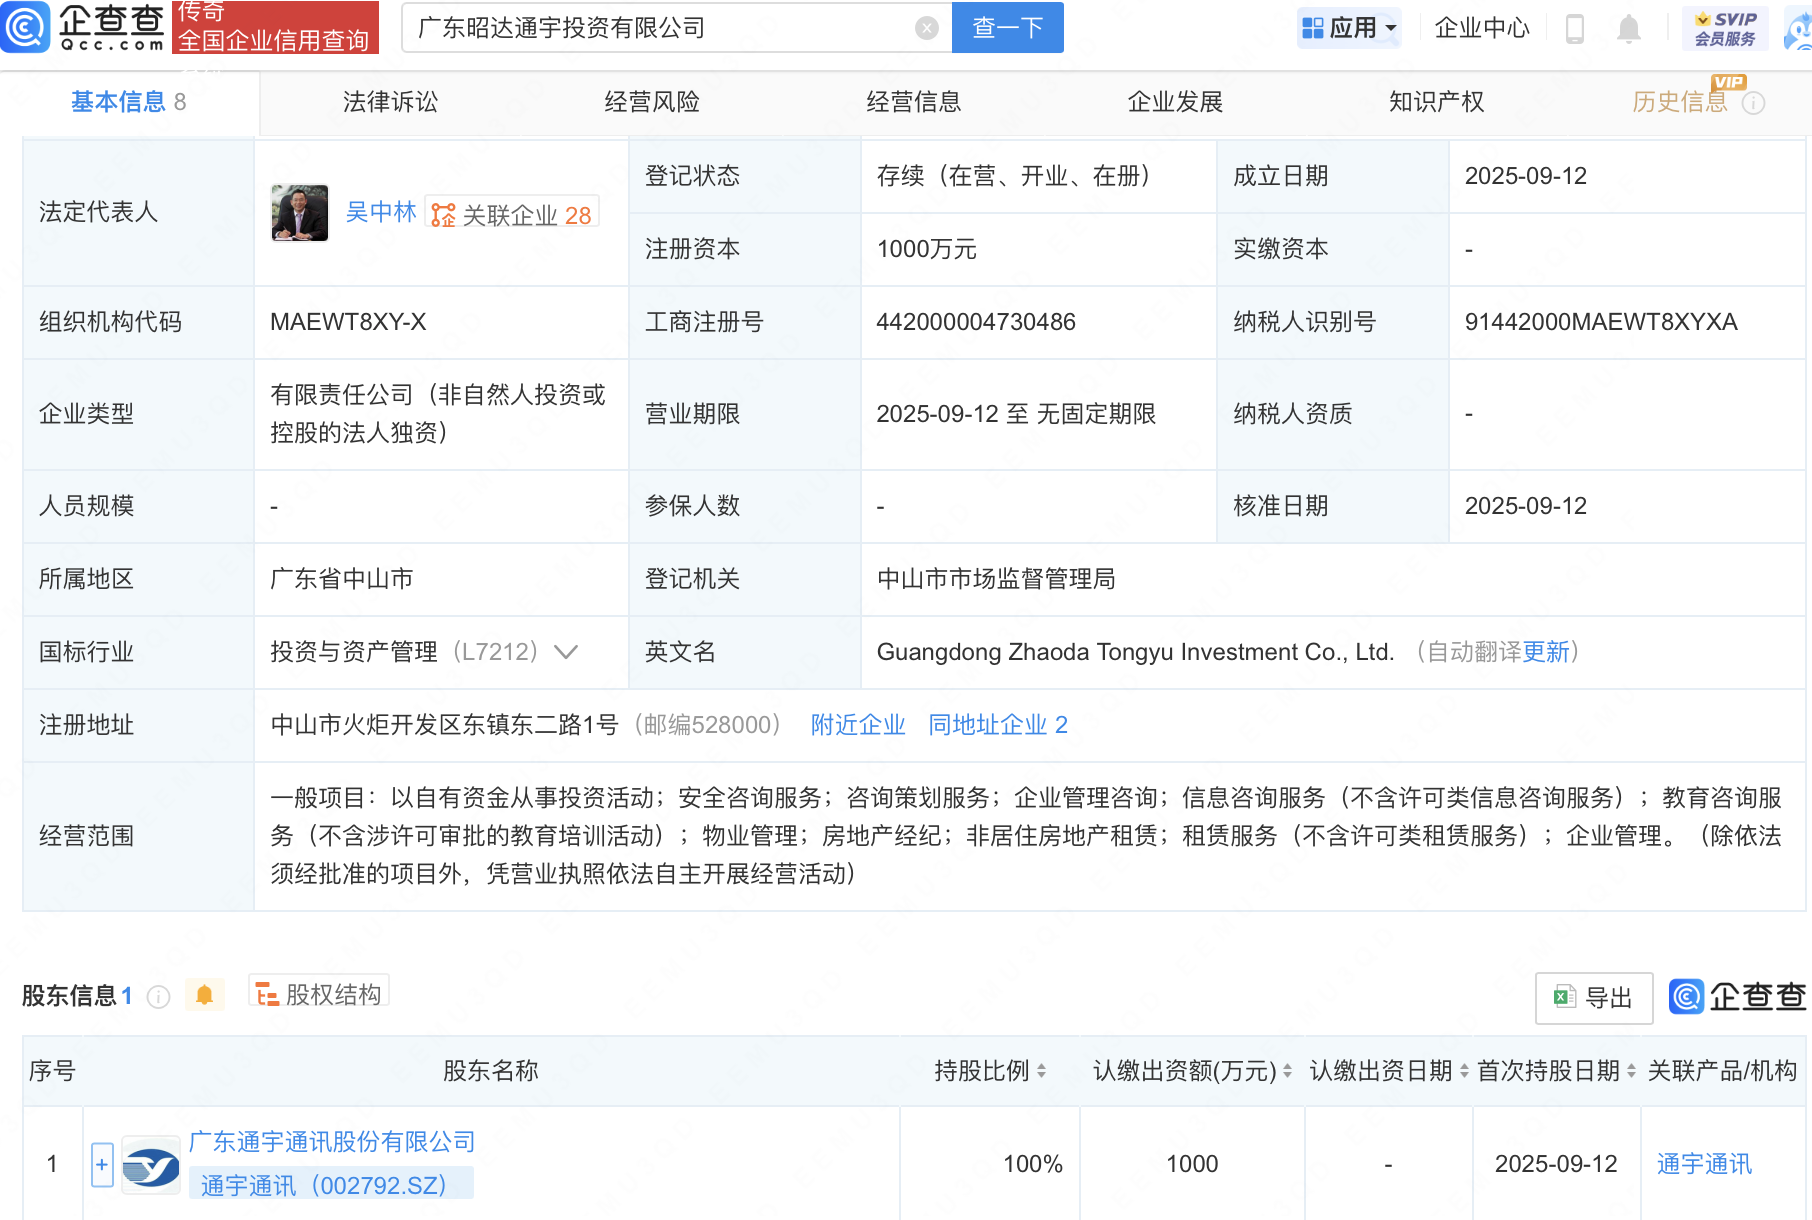Open 通宇通讯 related product link
The width and height of the screenshot is (1812, 1220).
[1704, 1164]
